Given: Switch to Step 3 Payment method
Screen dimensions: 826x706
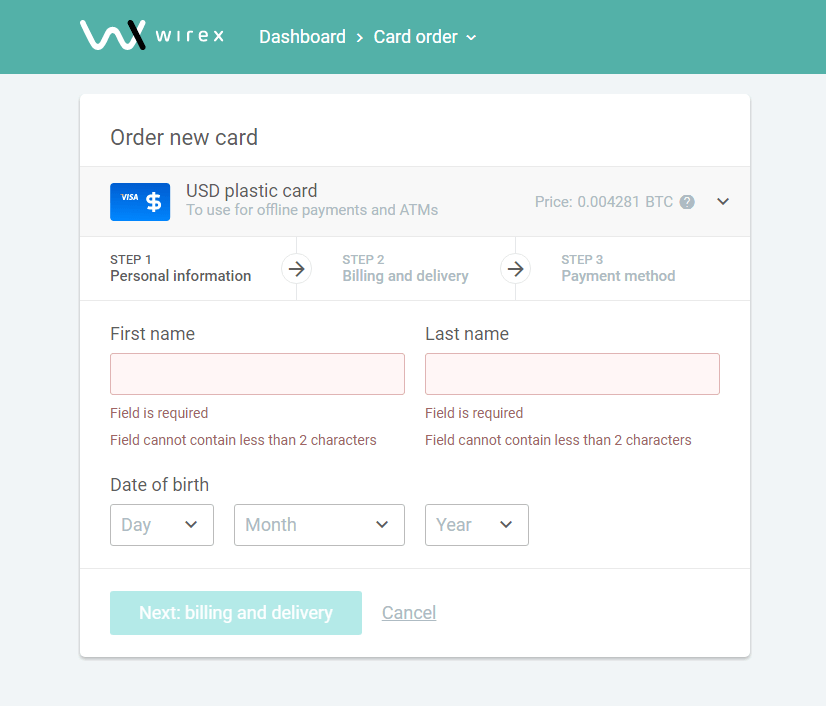Looking at the screenshot, I should coord(618,268).
